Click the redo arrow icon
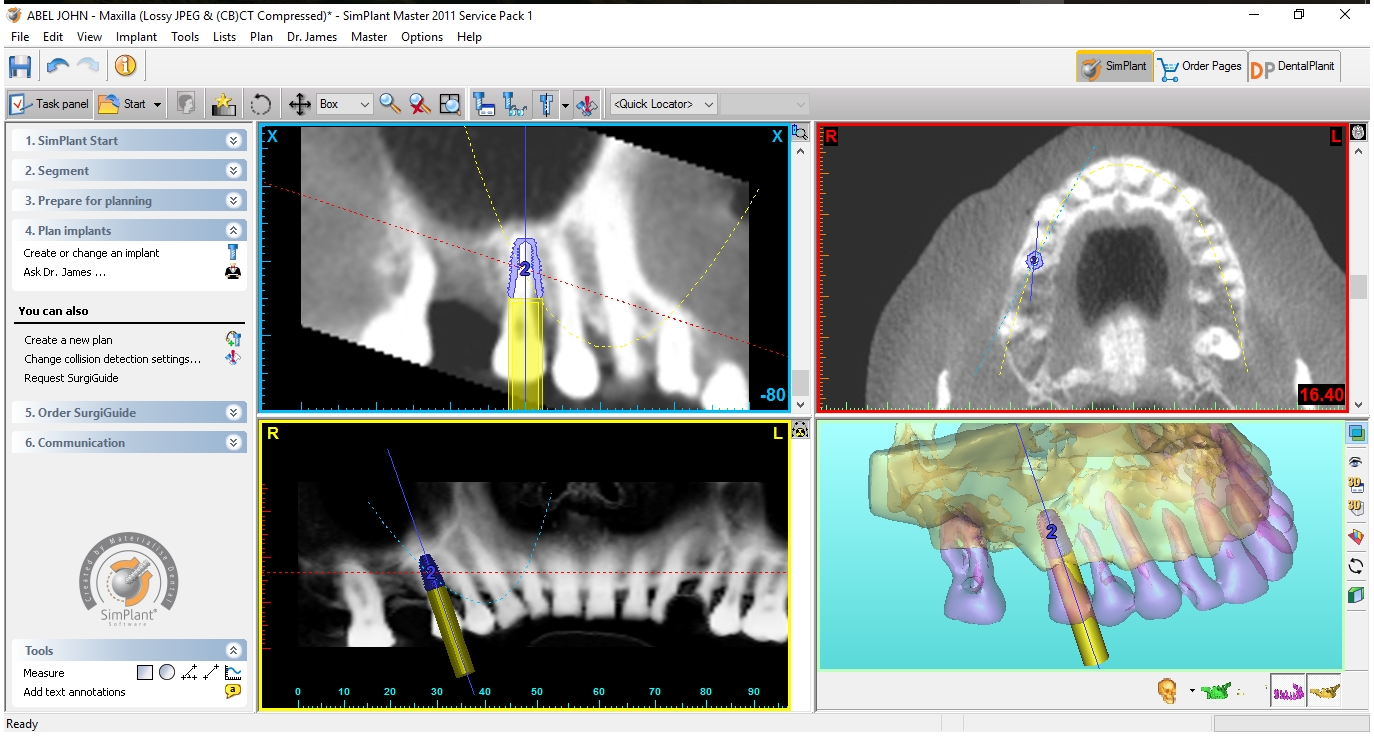Viewport: 1374px width, 736px height. point(89,67)
